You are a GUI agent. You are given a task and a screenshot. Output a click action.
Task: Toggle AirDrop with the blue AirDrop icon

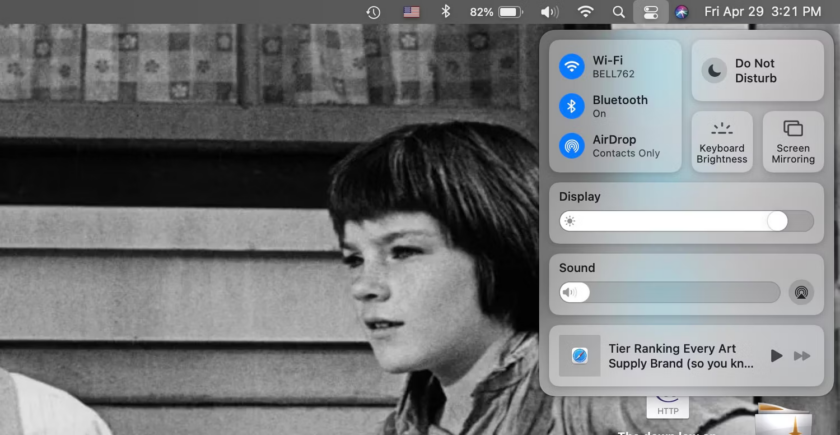coord(572,146)
